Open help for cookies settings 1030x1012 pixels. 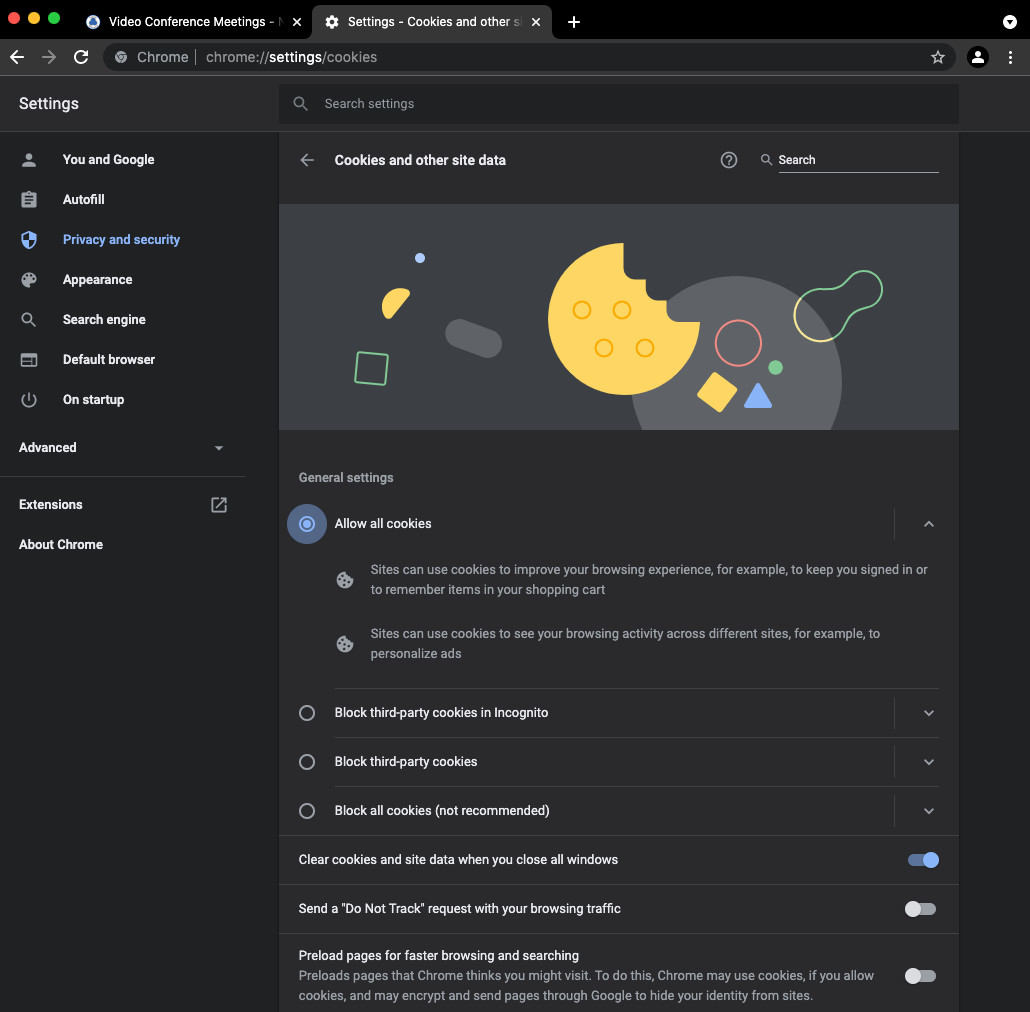(x=728, y=160)
